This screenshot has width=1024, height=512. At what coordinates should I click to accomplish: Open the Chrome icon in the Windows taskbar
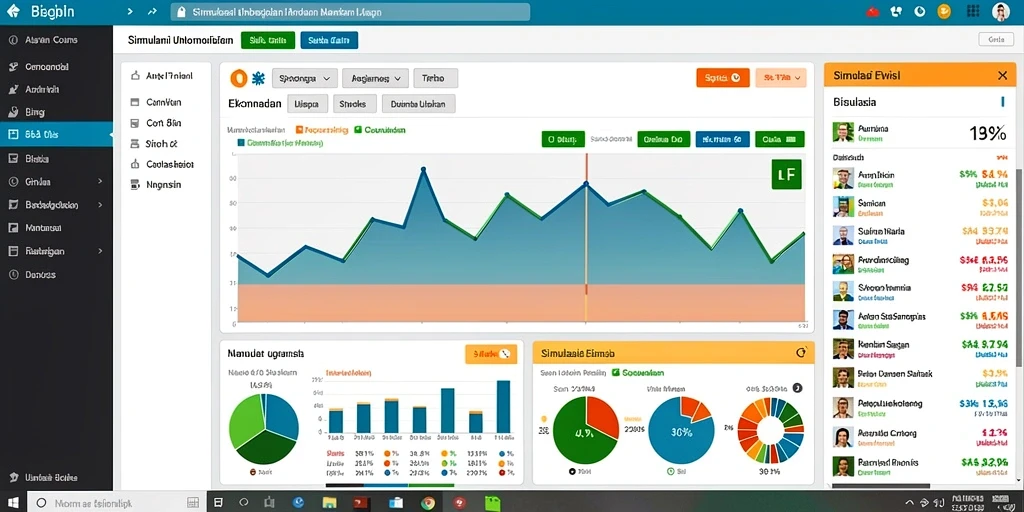tap(428, 503)
